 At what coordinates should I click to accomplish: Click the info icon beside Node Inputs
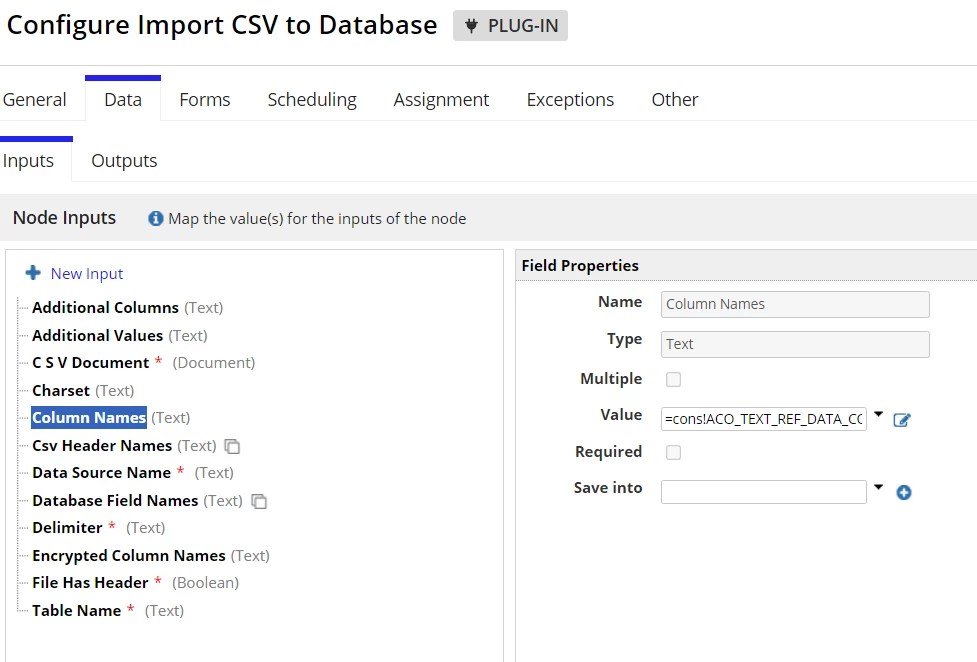(155, 219)
